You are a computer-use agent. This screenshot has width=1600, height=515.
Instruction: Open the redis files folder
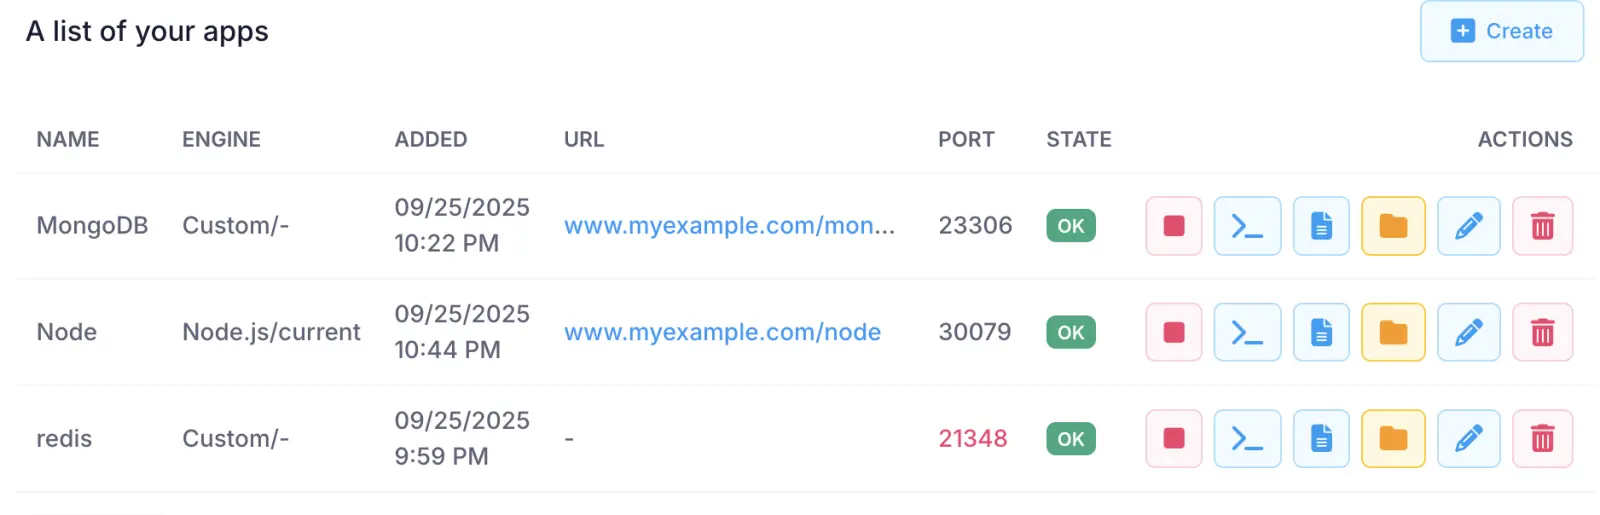(x=1393, y=439)
